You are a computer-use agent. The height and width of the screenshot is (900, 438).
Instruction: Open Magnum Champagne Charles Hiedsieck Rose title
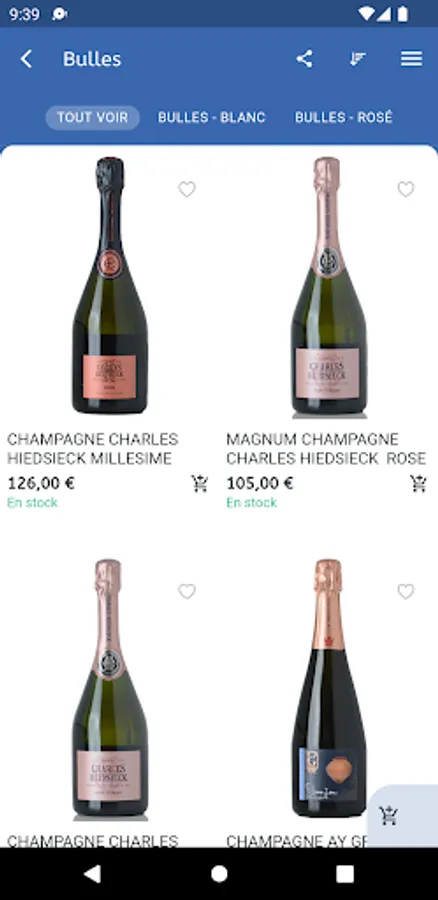pos(326,449)
